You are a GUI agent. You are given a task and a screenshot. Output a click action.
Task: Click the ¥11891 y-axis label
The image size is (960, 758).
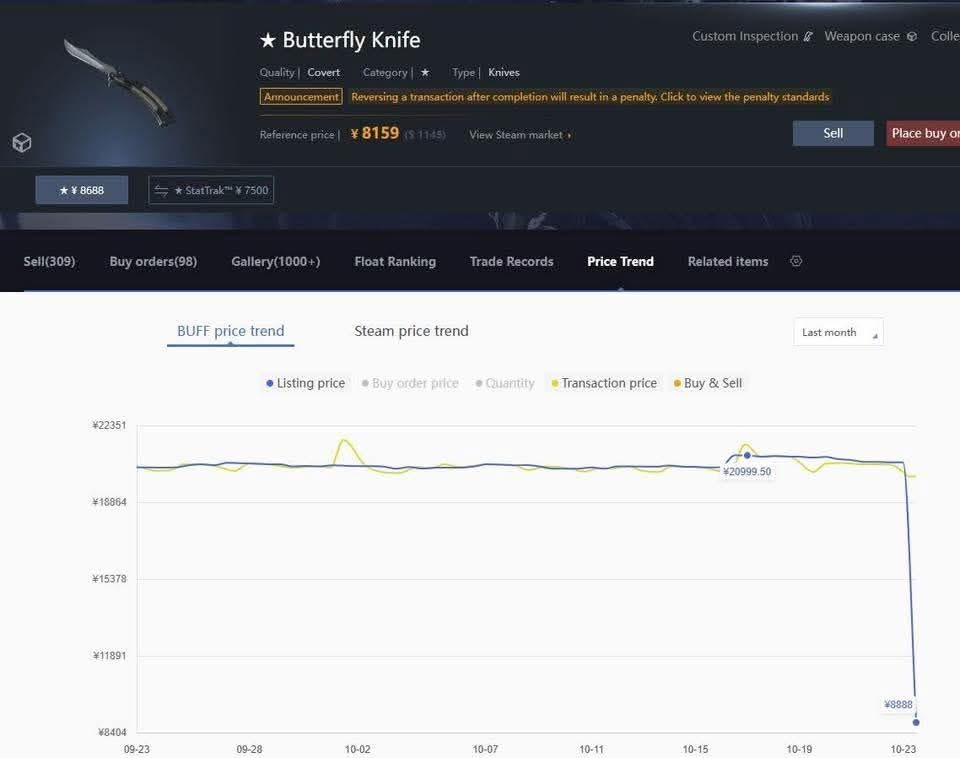(x=109, y=656)
